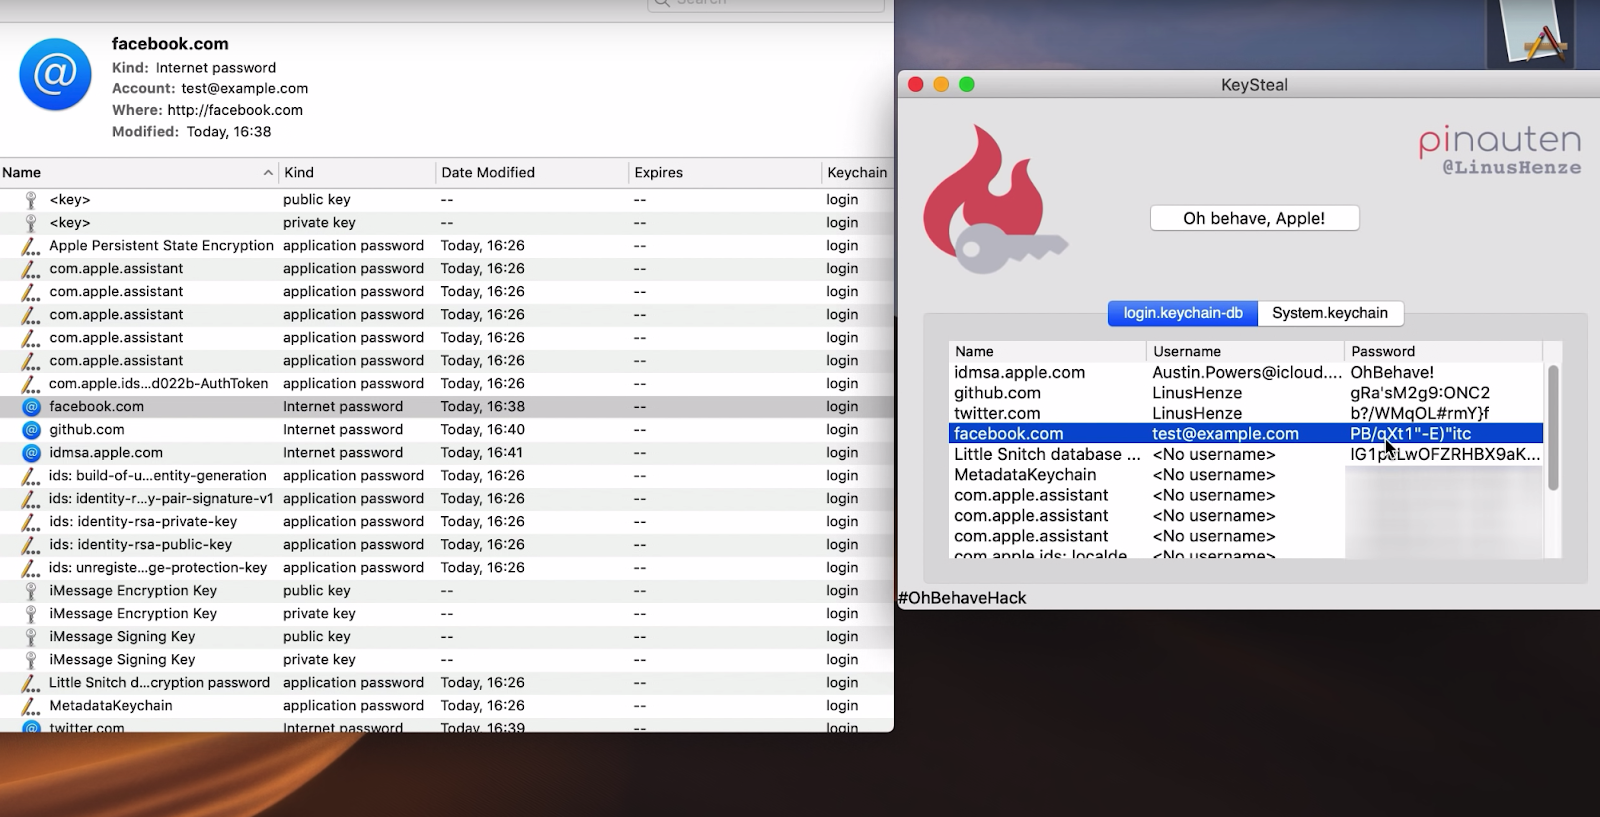Sort the keychain list by Name column

138,173
